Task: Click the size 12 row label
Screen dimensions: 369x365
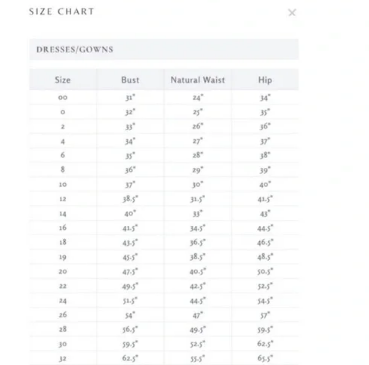Action: [63, 199]
